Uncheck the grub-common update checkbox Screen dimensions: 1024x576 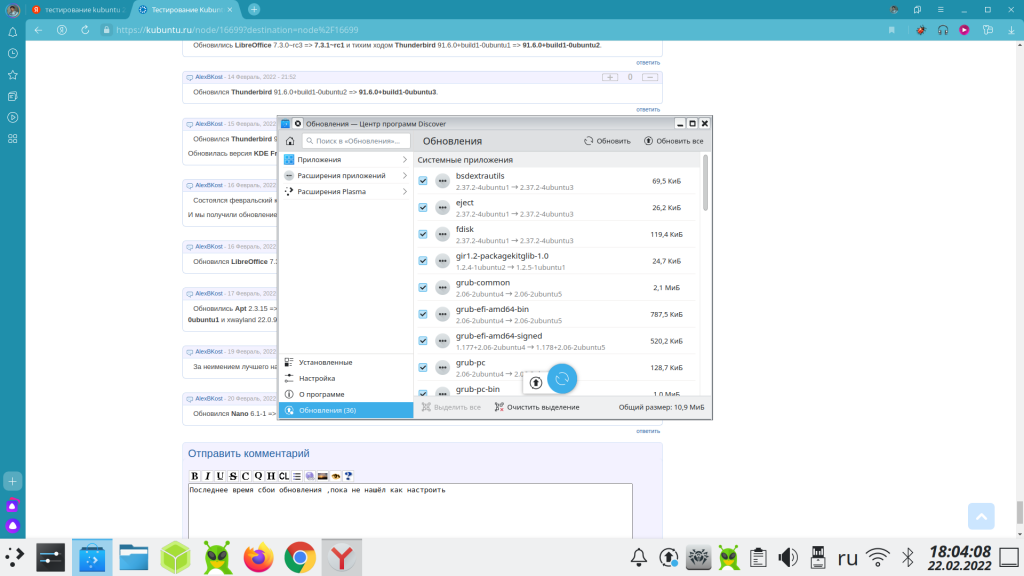[x=423, y=288]
